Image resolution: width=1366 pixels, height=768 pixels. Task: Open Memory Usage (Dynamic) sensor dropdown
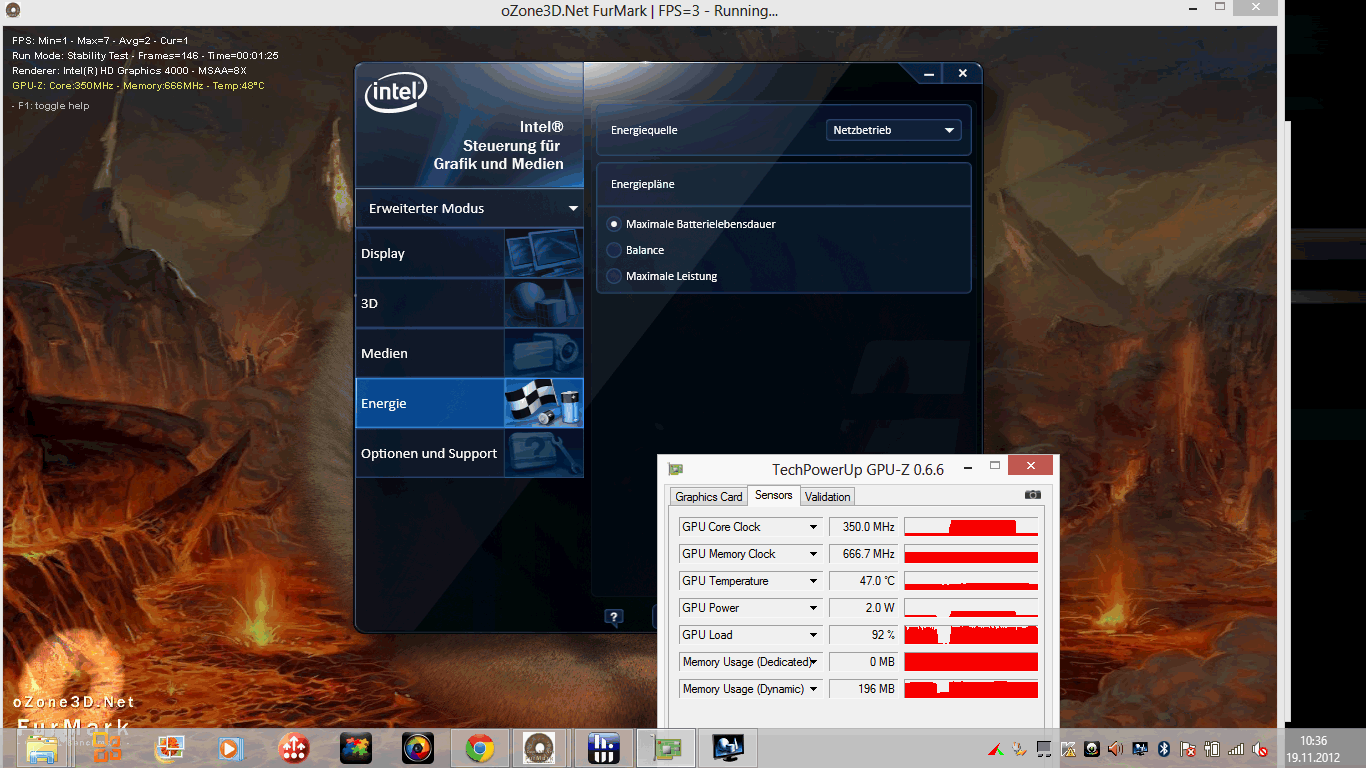tap(750, 689)
